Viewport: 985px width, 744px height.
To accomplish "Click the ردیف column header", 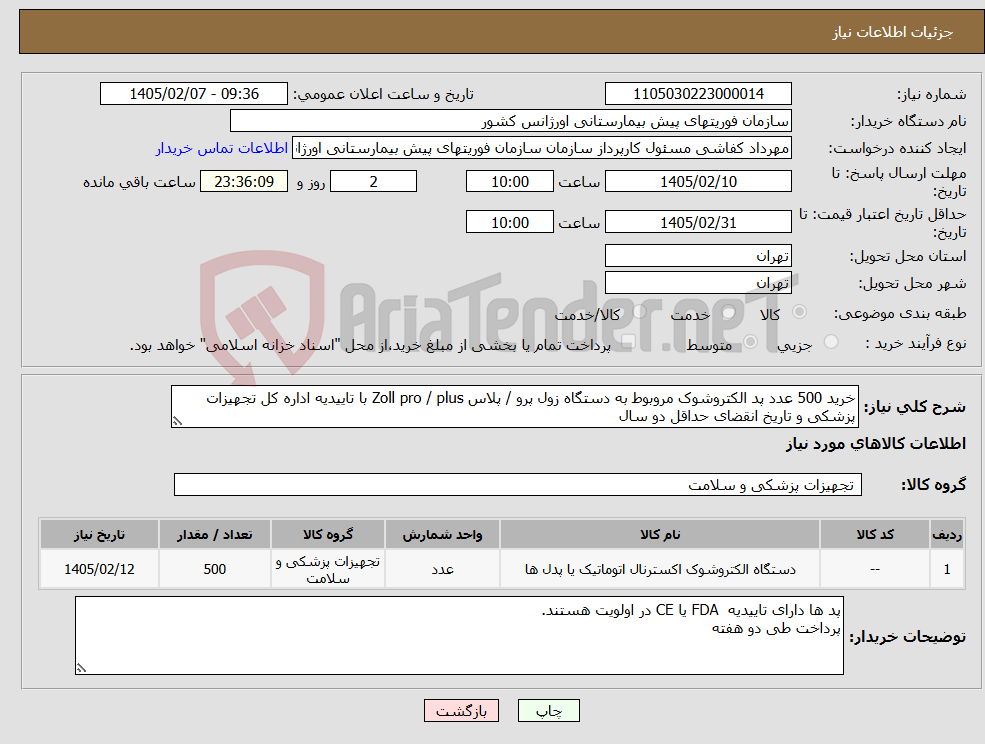I will [x=947, y=534].
